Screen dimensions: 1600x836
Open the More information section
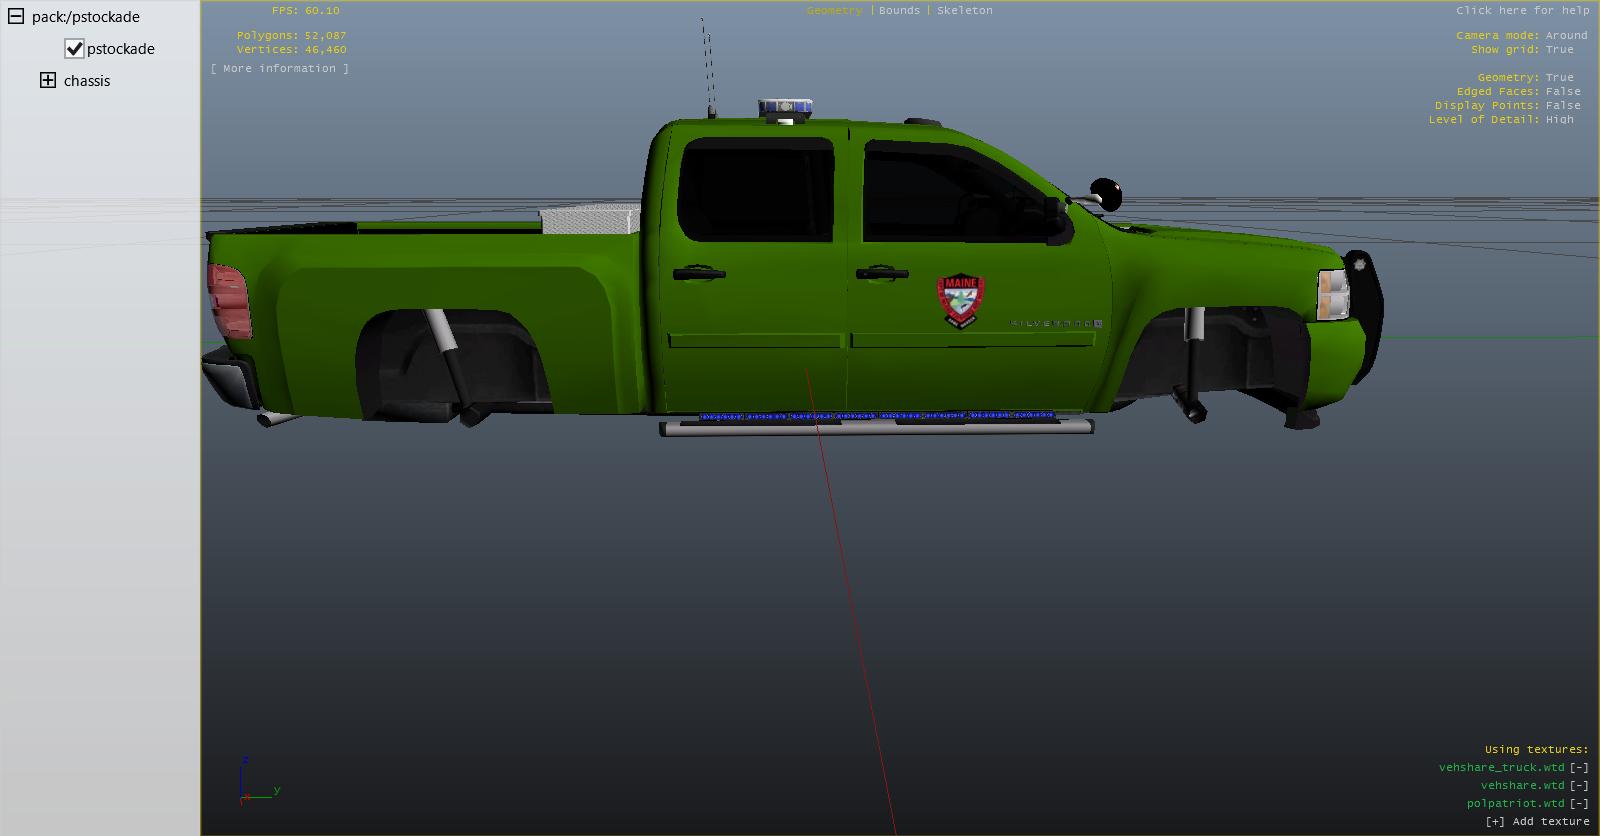(280, 69)
